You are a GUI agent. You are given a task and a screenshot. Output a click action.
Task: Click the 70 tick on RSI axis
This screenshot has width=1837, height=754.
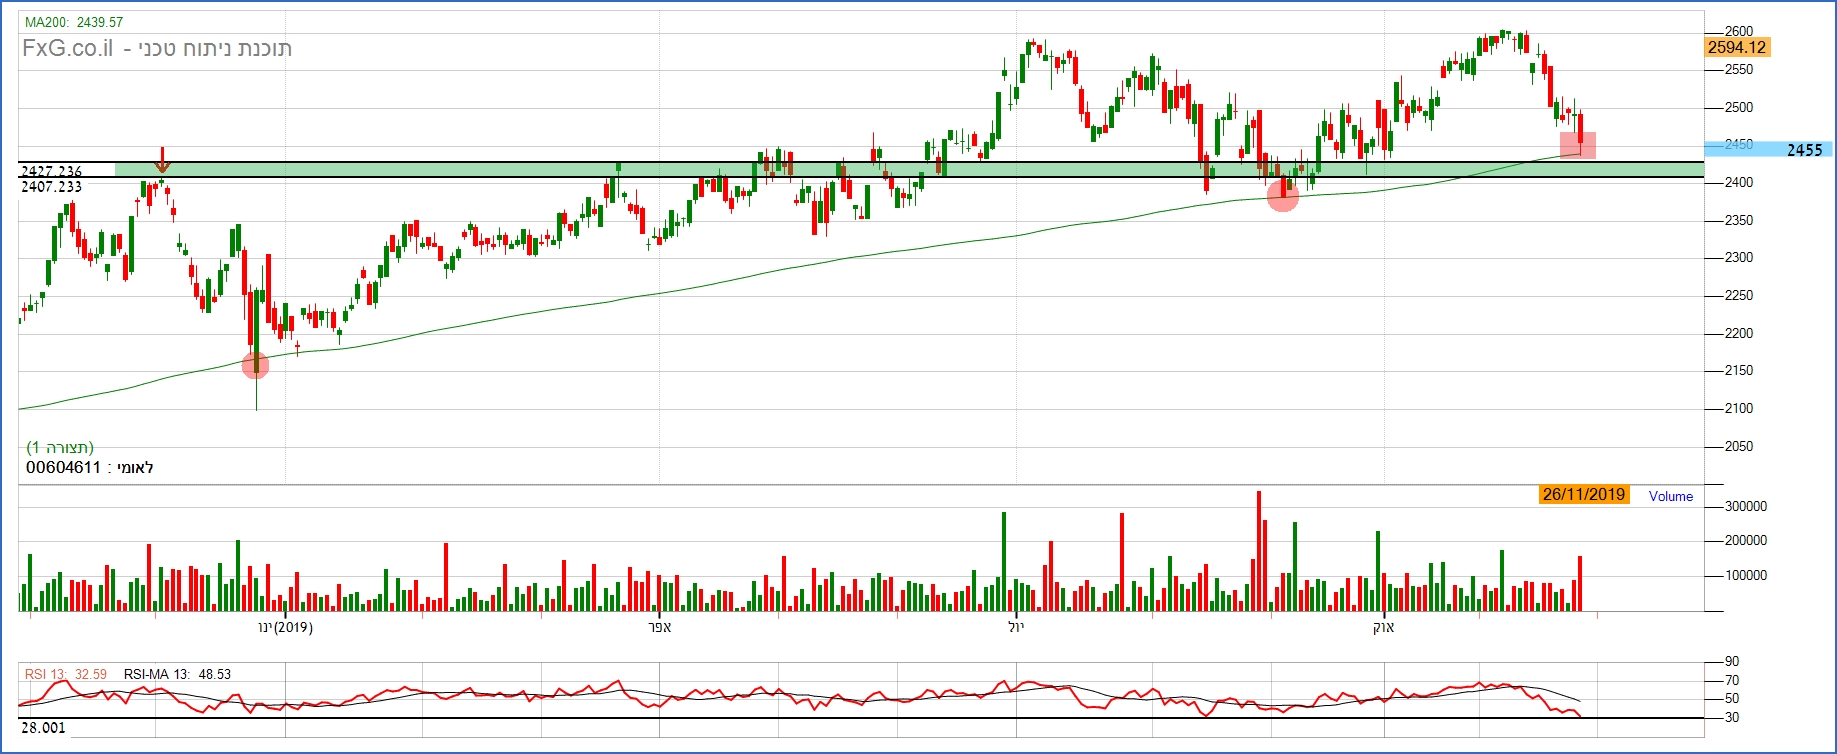(1732, 680)
